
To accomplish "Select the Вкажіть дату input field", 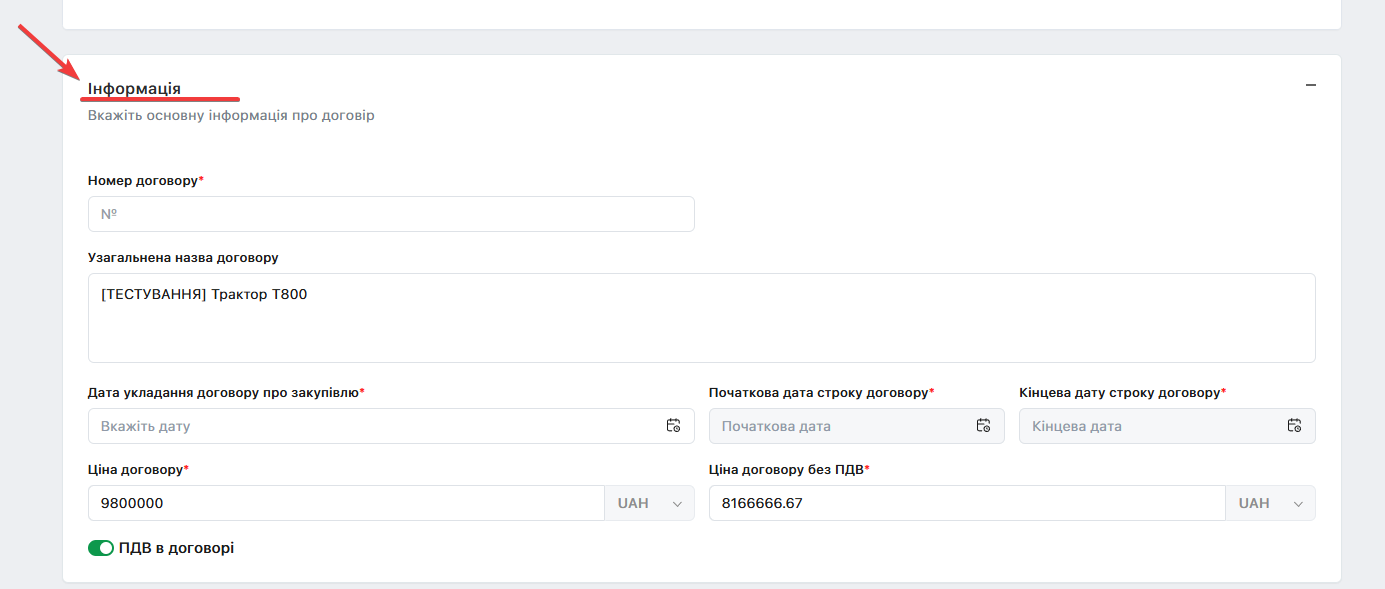I will (x=391, y=426).
